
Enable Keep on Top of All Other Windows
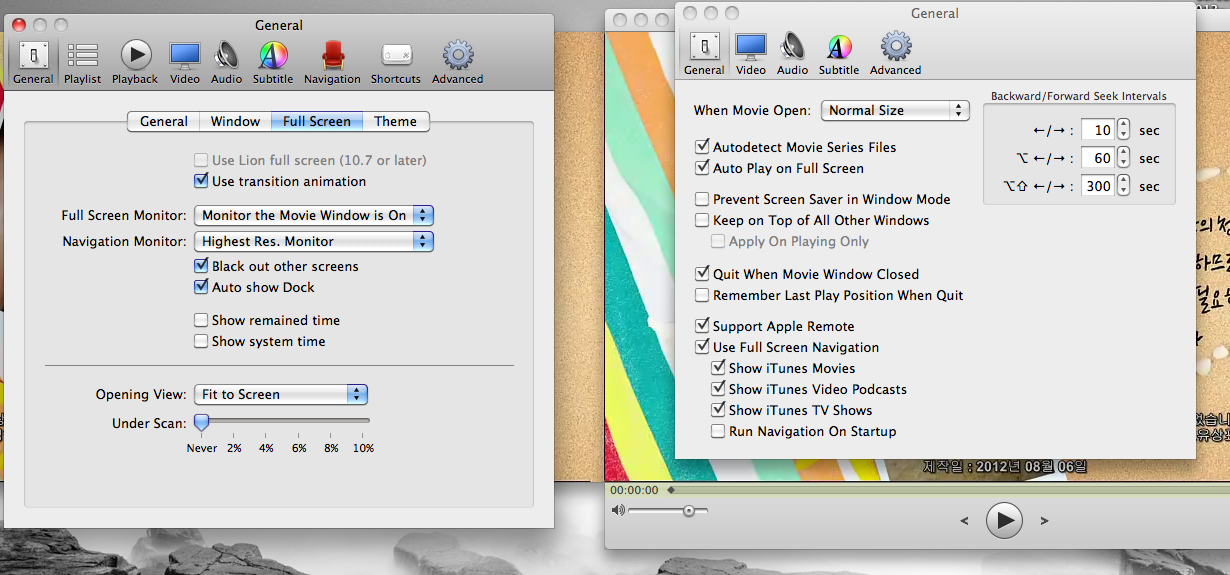(703, 220)
